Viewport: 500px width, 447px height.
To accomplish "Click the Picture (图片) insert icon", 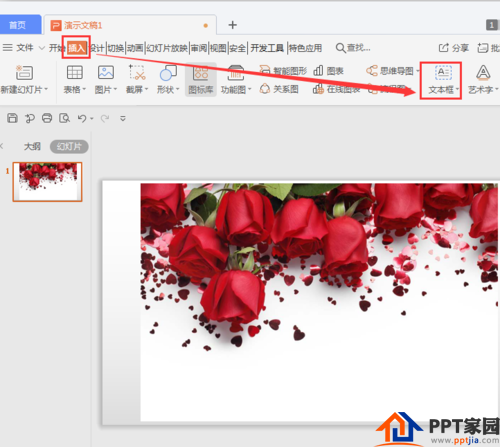I will (x=106, y=72).
